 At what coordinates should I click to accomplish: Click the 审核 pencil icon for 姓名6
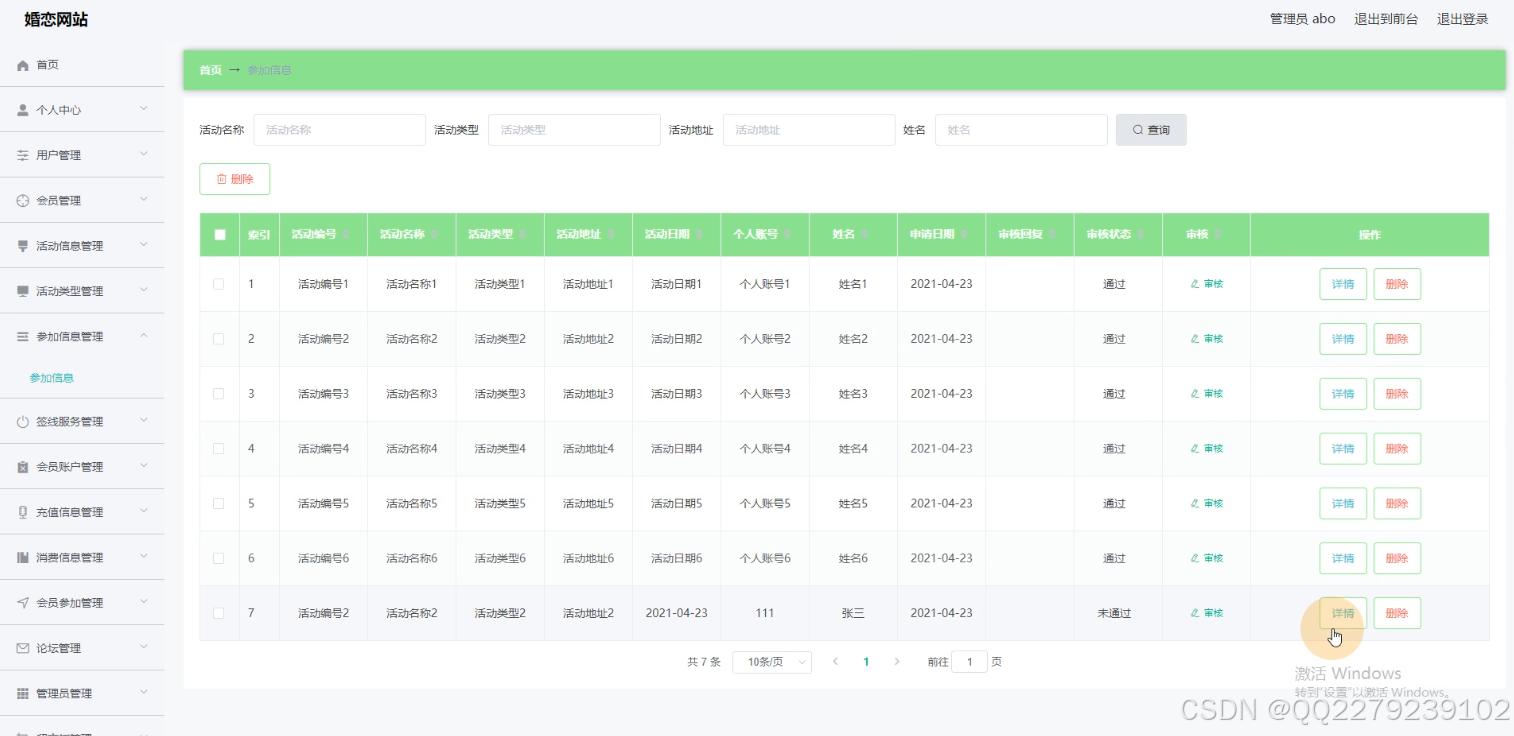pyautogui.click(x=1195, y=559)
